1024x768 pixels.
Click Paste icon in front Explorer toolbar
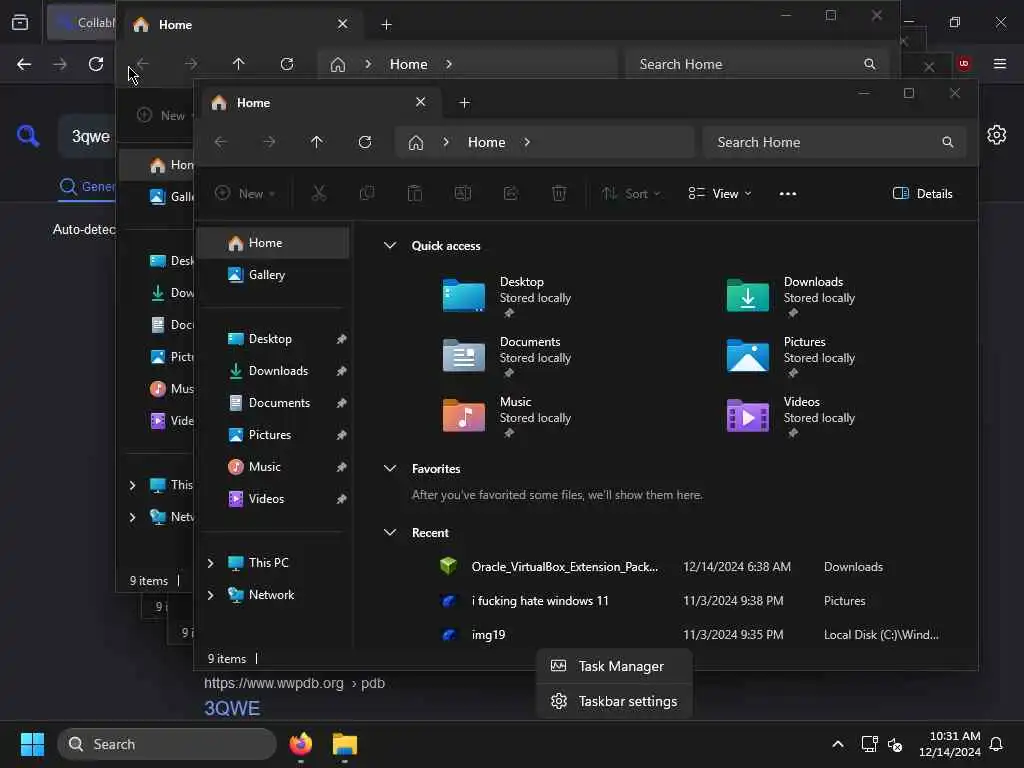[x=415, y=193]
